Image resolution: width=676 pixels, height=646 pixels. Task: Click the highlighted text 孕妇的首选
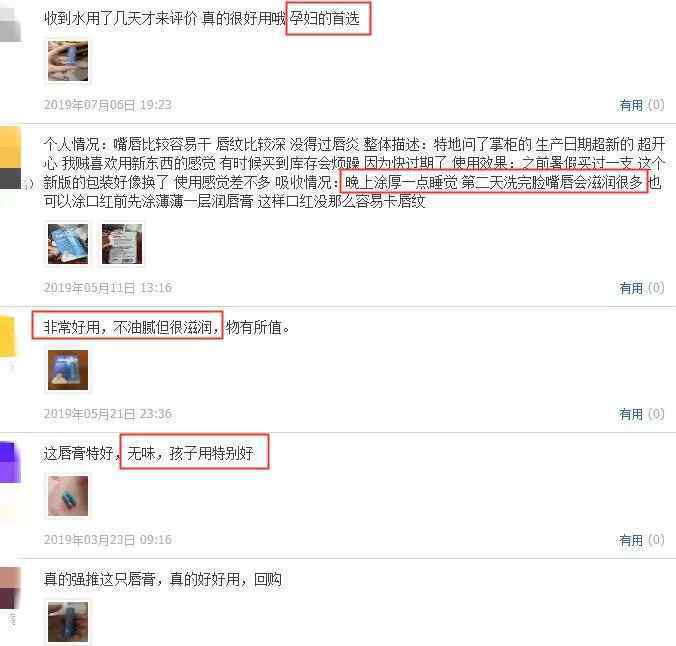coord(325,19)
